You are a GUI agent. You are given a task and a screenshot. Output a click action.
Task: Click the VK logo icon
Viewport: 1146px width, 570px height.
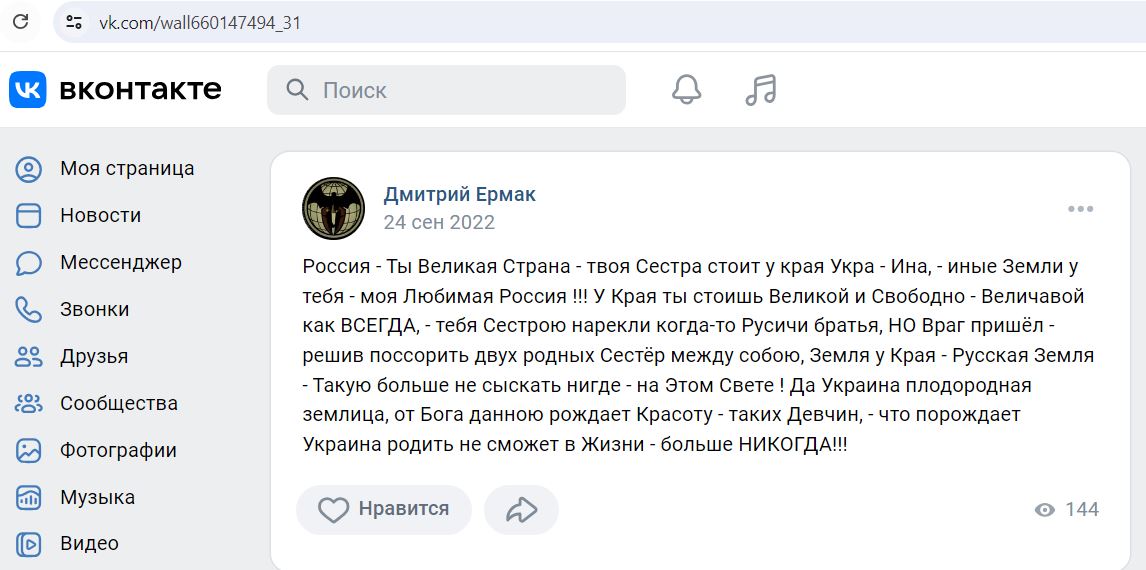pyautogui.click(x=28, y=90)
